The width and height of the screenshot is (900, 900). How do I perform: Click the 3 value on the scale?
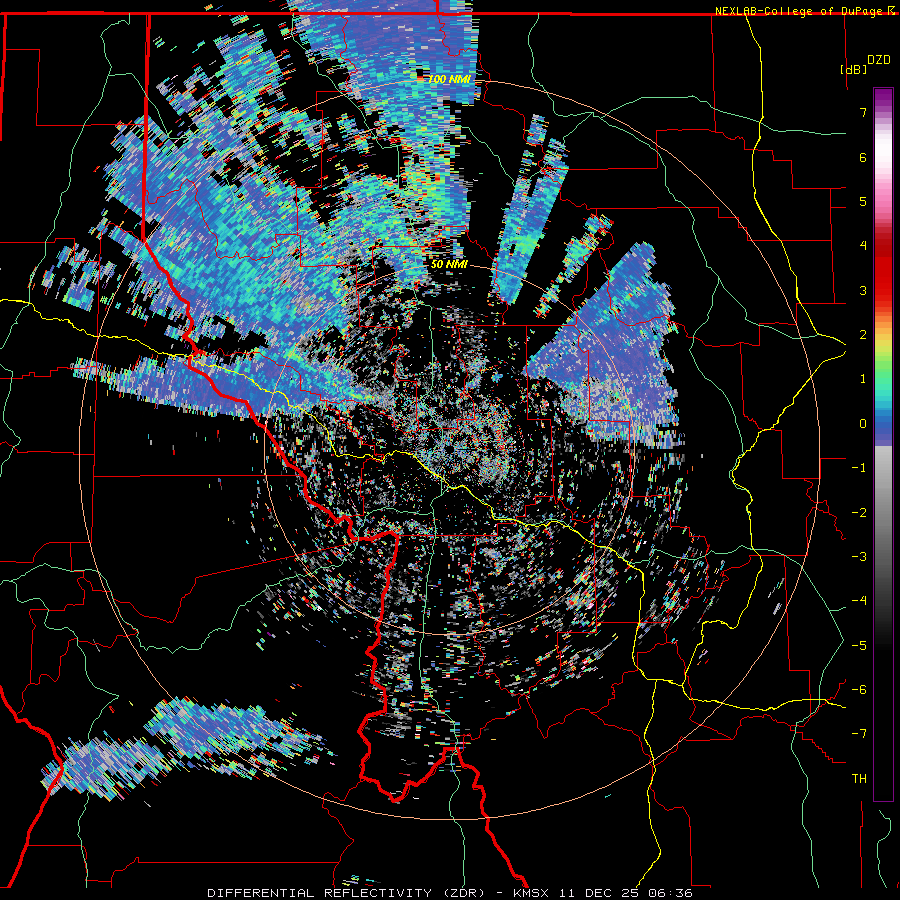click(862, 290)
